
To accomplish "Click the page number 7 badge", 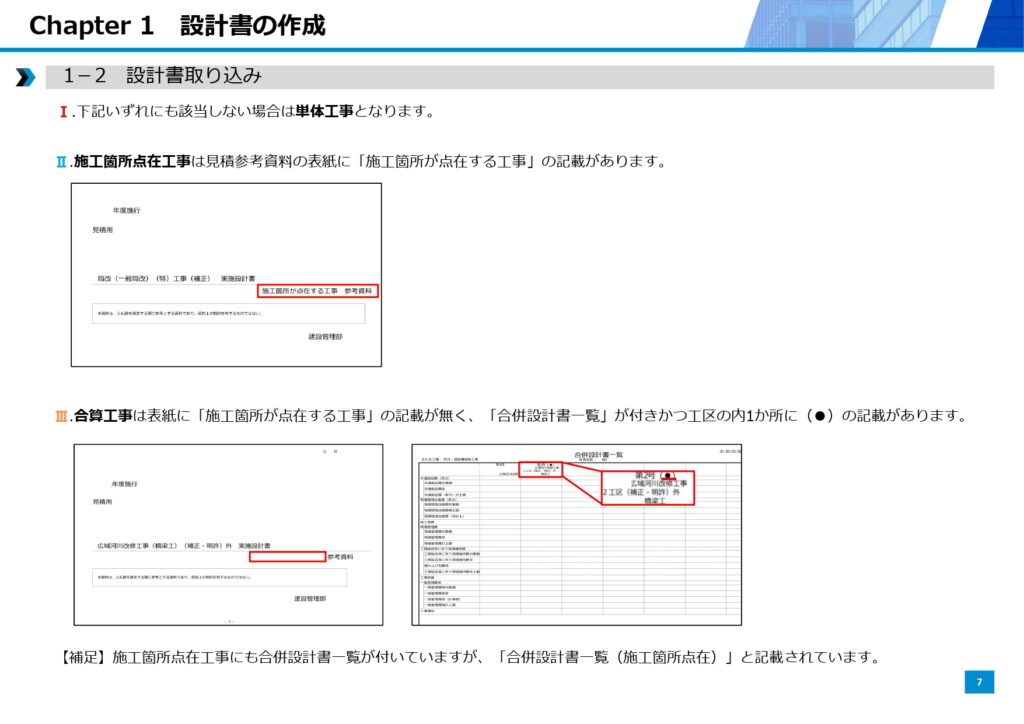I will click(979, 682).
